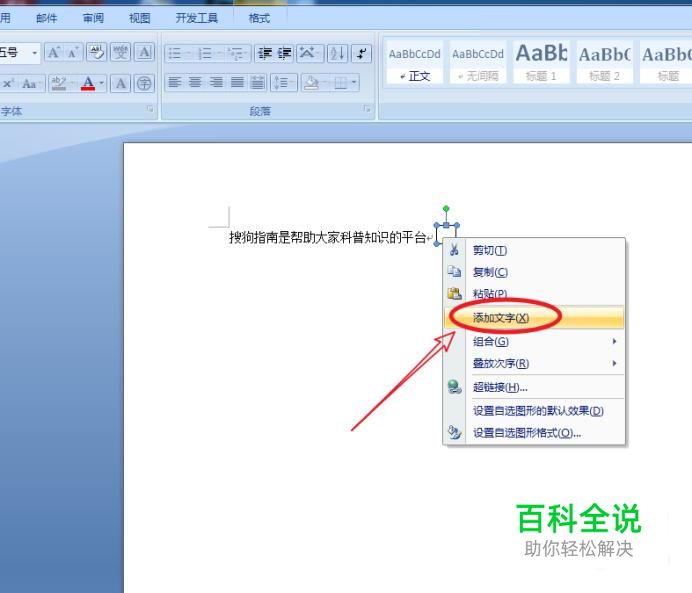Apply the red font color button

point(88,83)
